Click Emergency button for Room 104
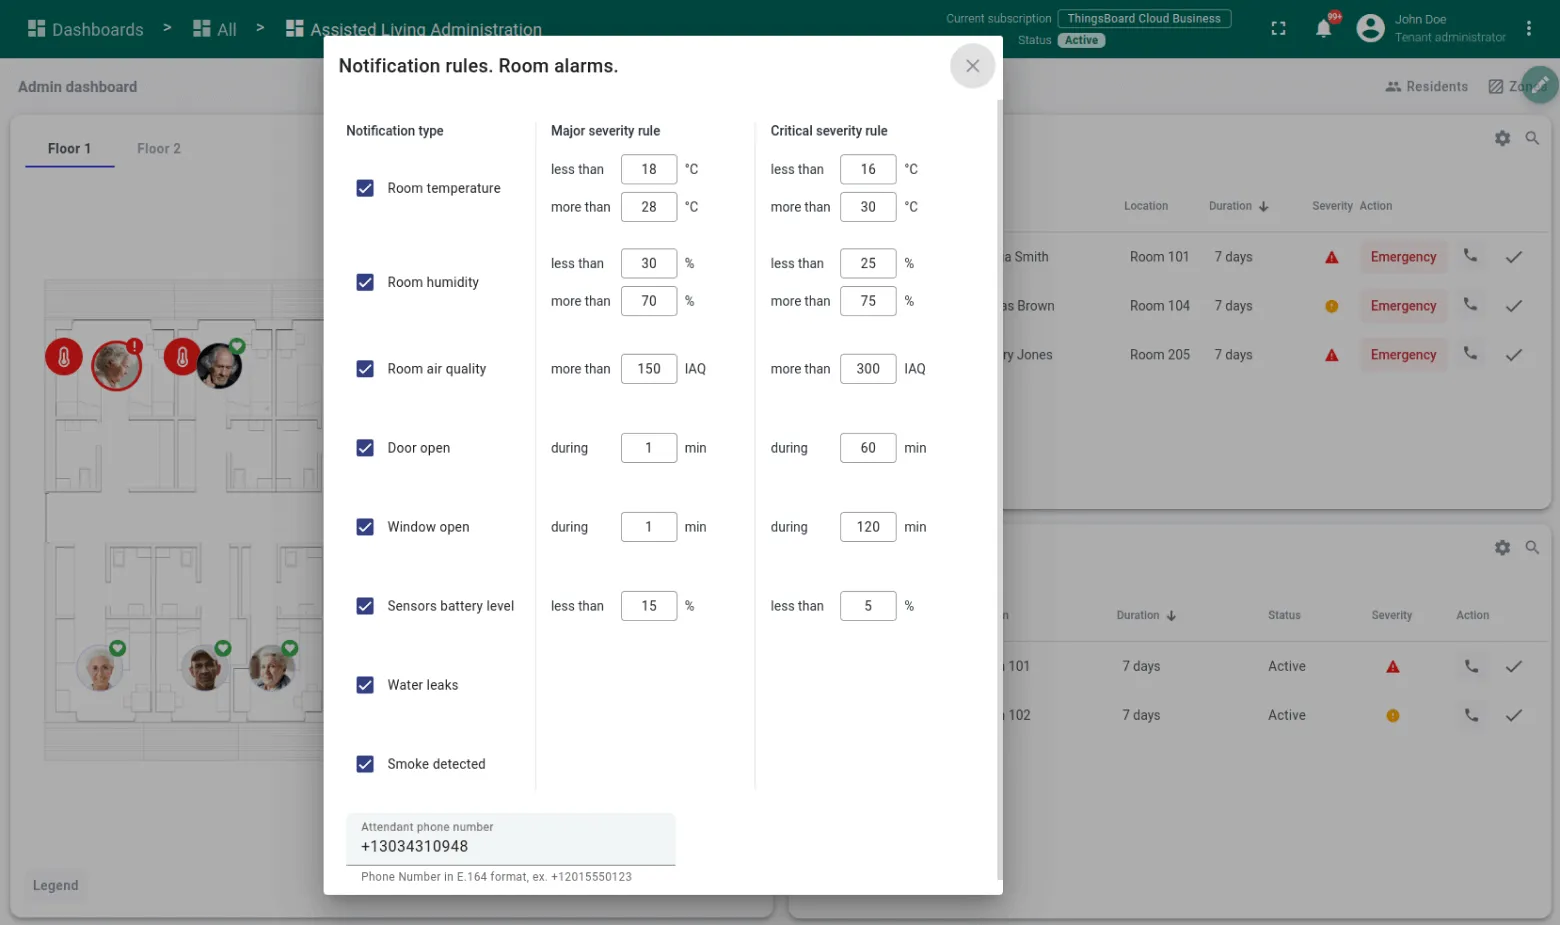Screen dimensions: 1560x925 [1402, 306]
